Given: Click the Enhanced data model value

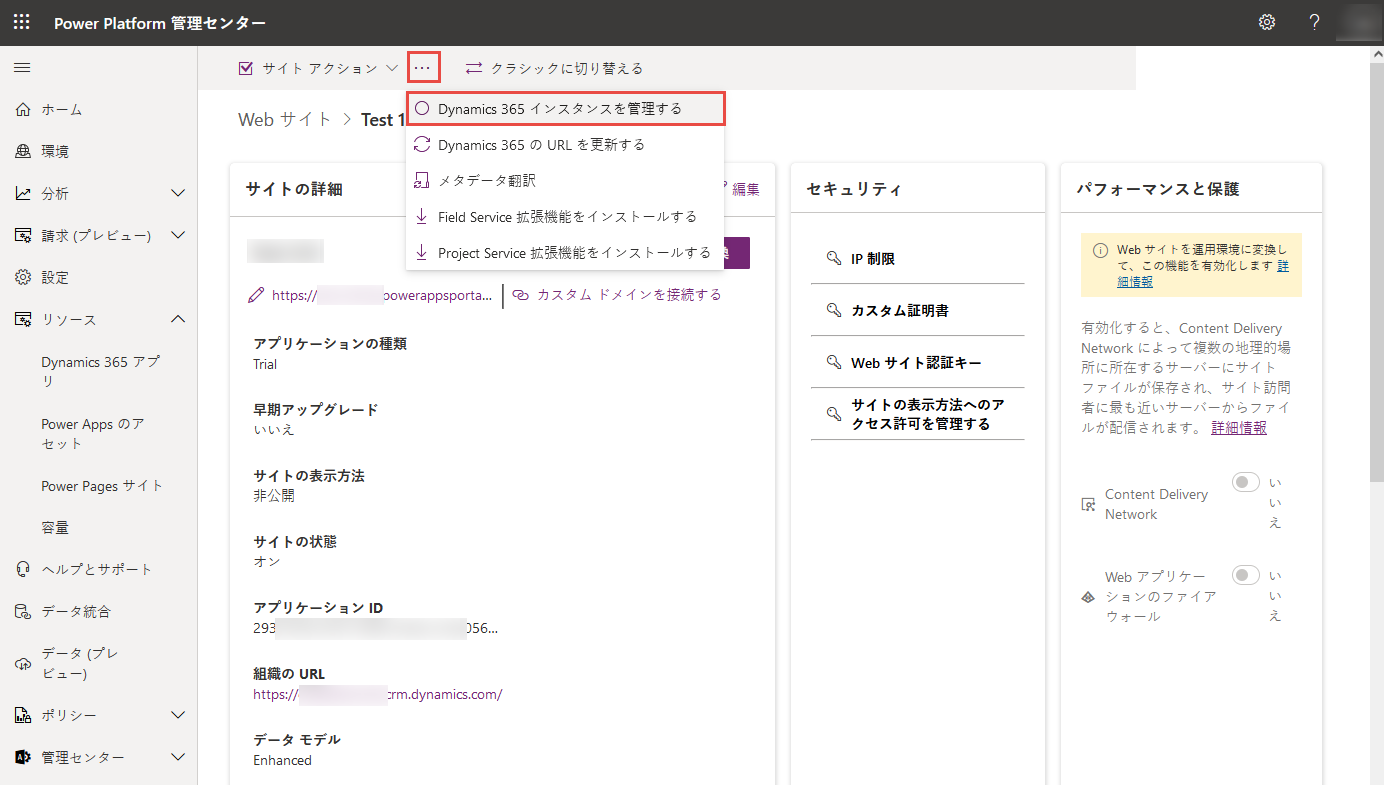Looking at the screenshot, I should [283, 760].
